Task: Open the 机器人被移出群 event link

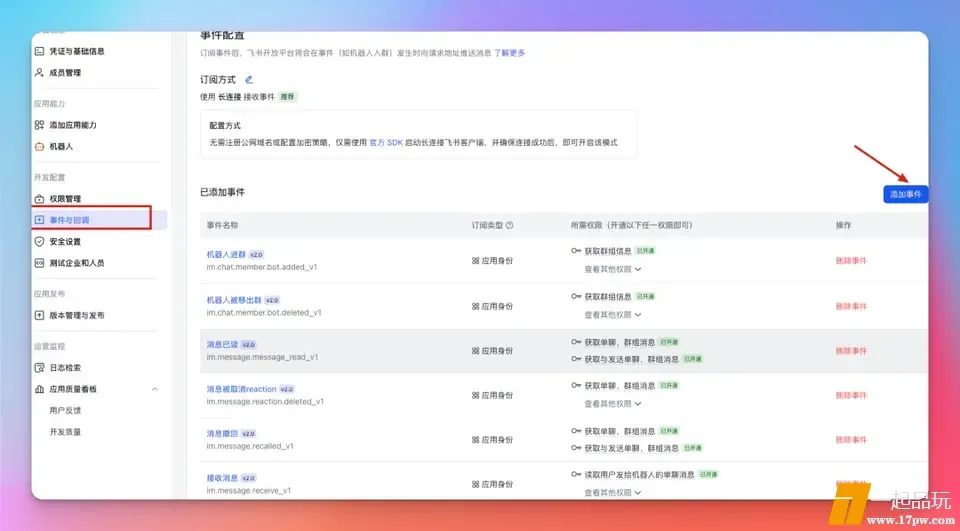Action: [x=234, y=301]
